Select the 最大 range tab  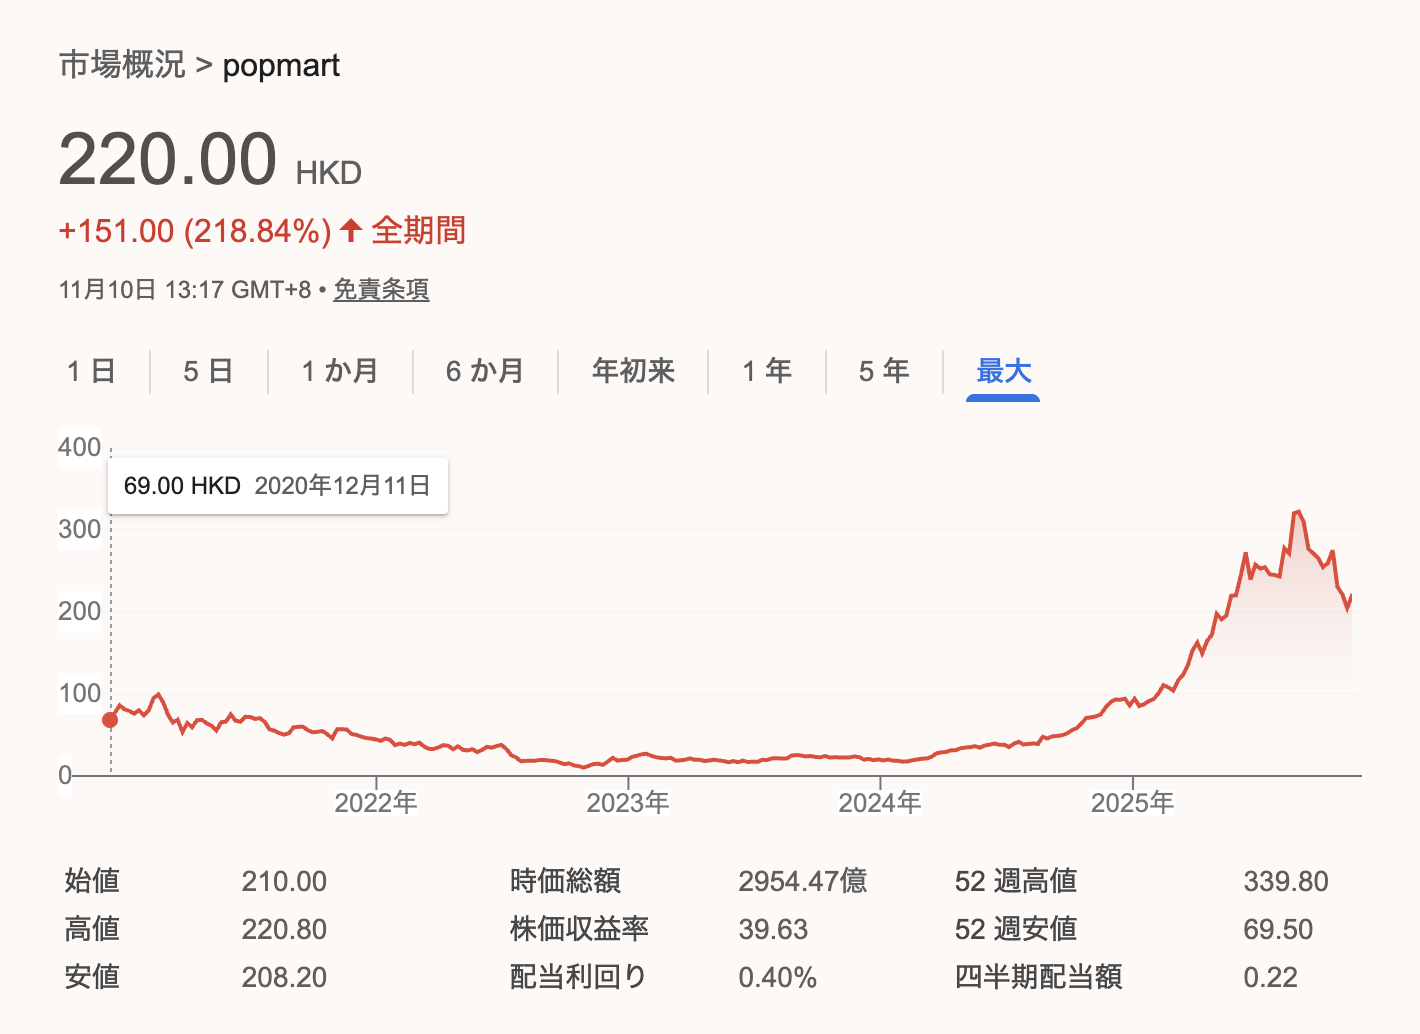[1003, 371]
